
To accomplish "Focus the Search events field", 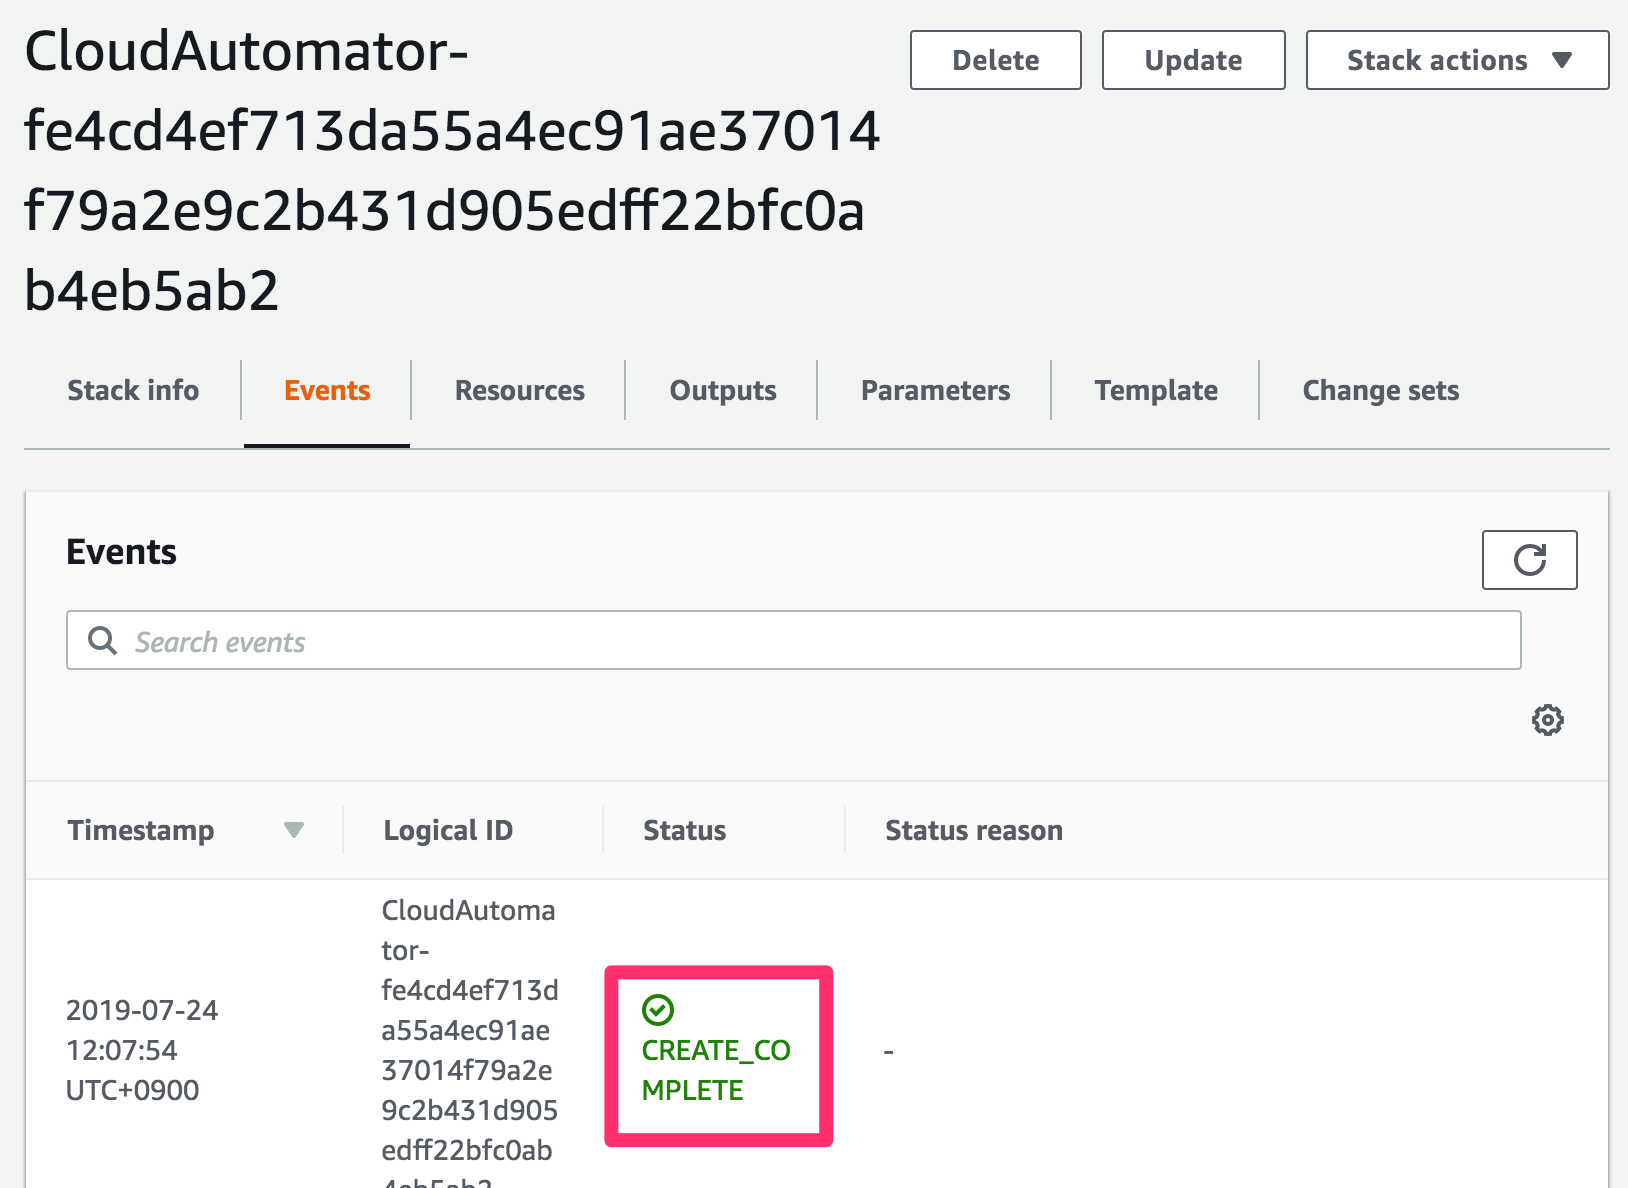I will [x=793, y=640].
